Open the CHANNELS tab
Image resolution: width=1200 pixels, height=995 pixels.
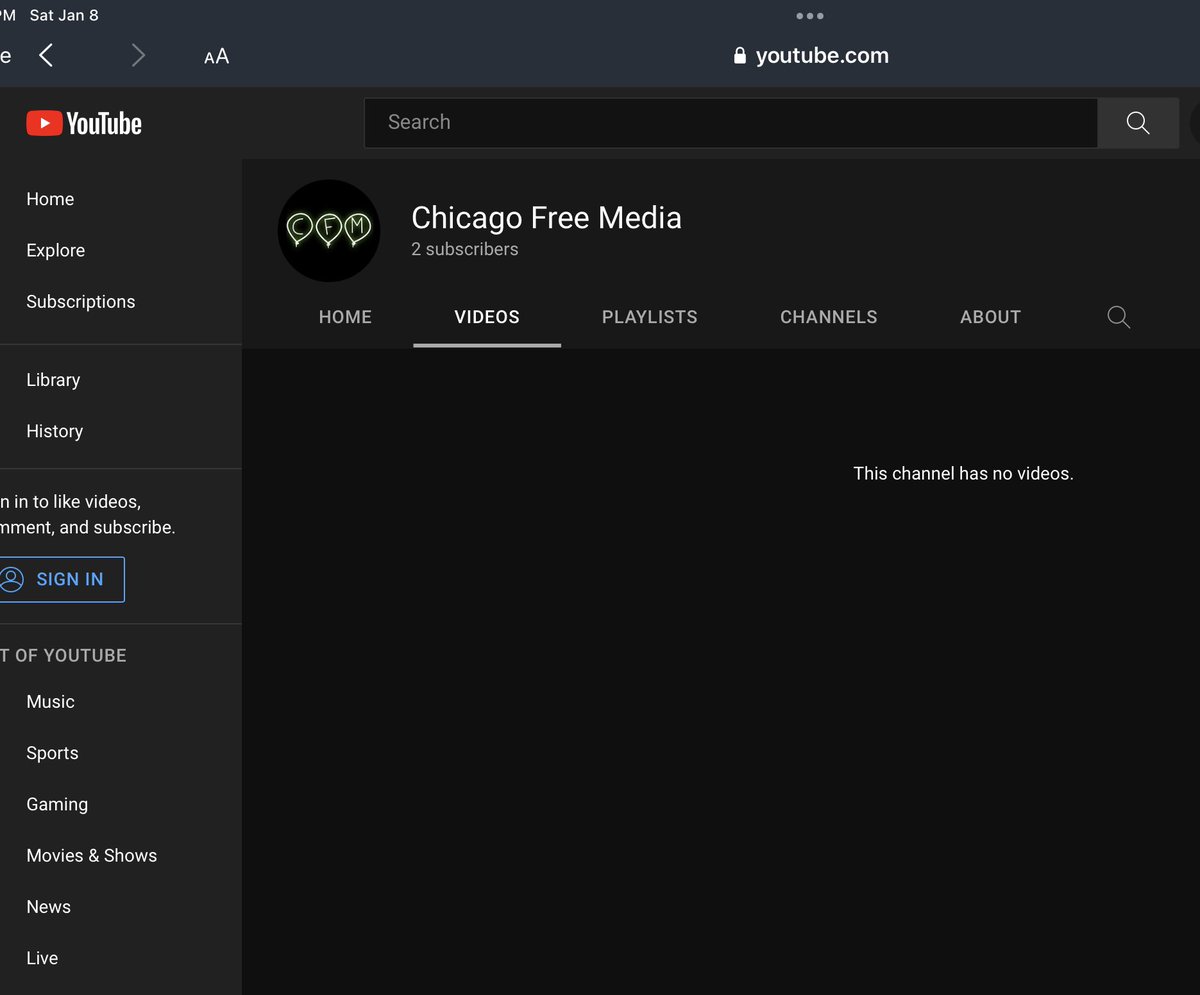[x=829, y=317]
